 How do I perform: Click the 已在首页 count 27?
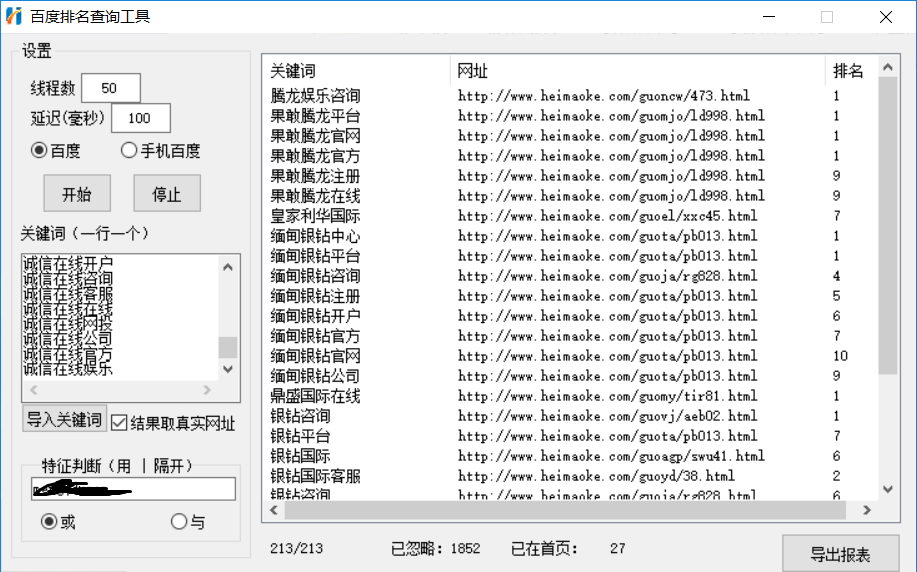(x=618, y=549)
